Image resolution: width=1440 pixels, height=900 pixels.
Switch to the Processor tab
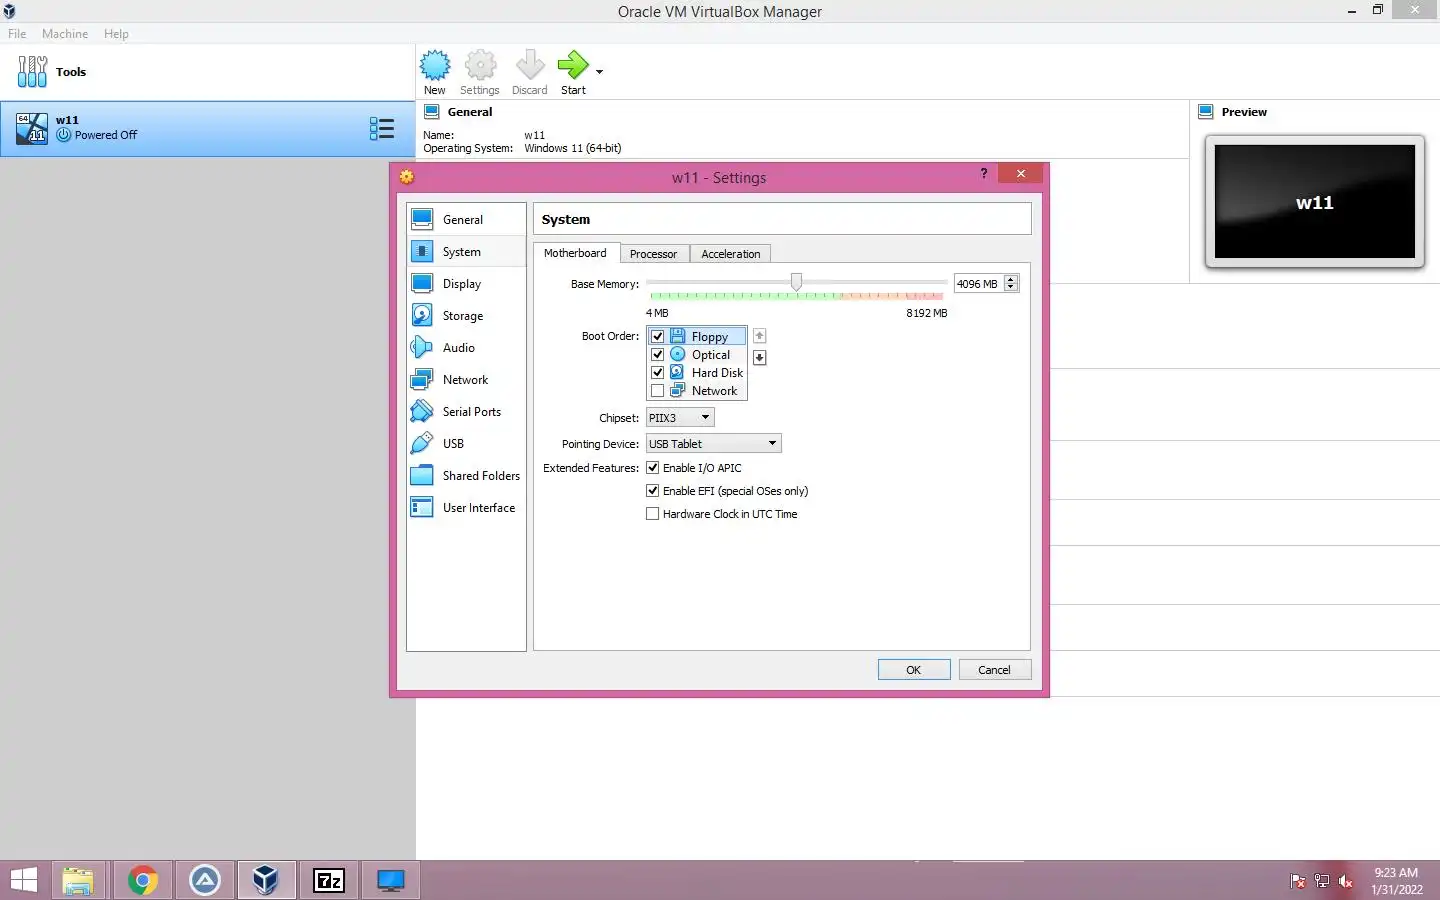(x=653, y=254)
